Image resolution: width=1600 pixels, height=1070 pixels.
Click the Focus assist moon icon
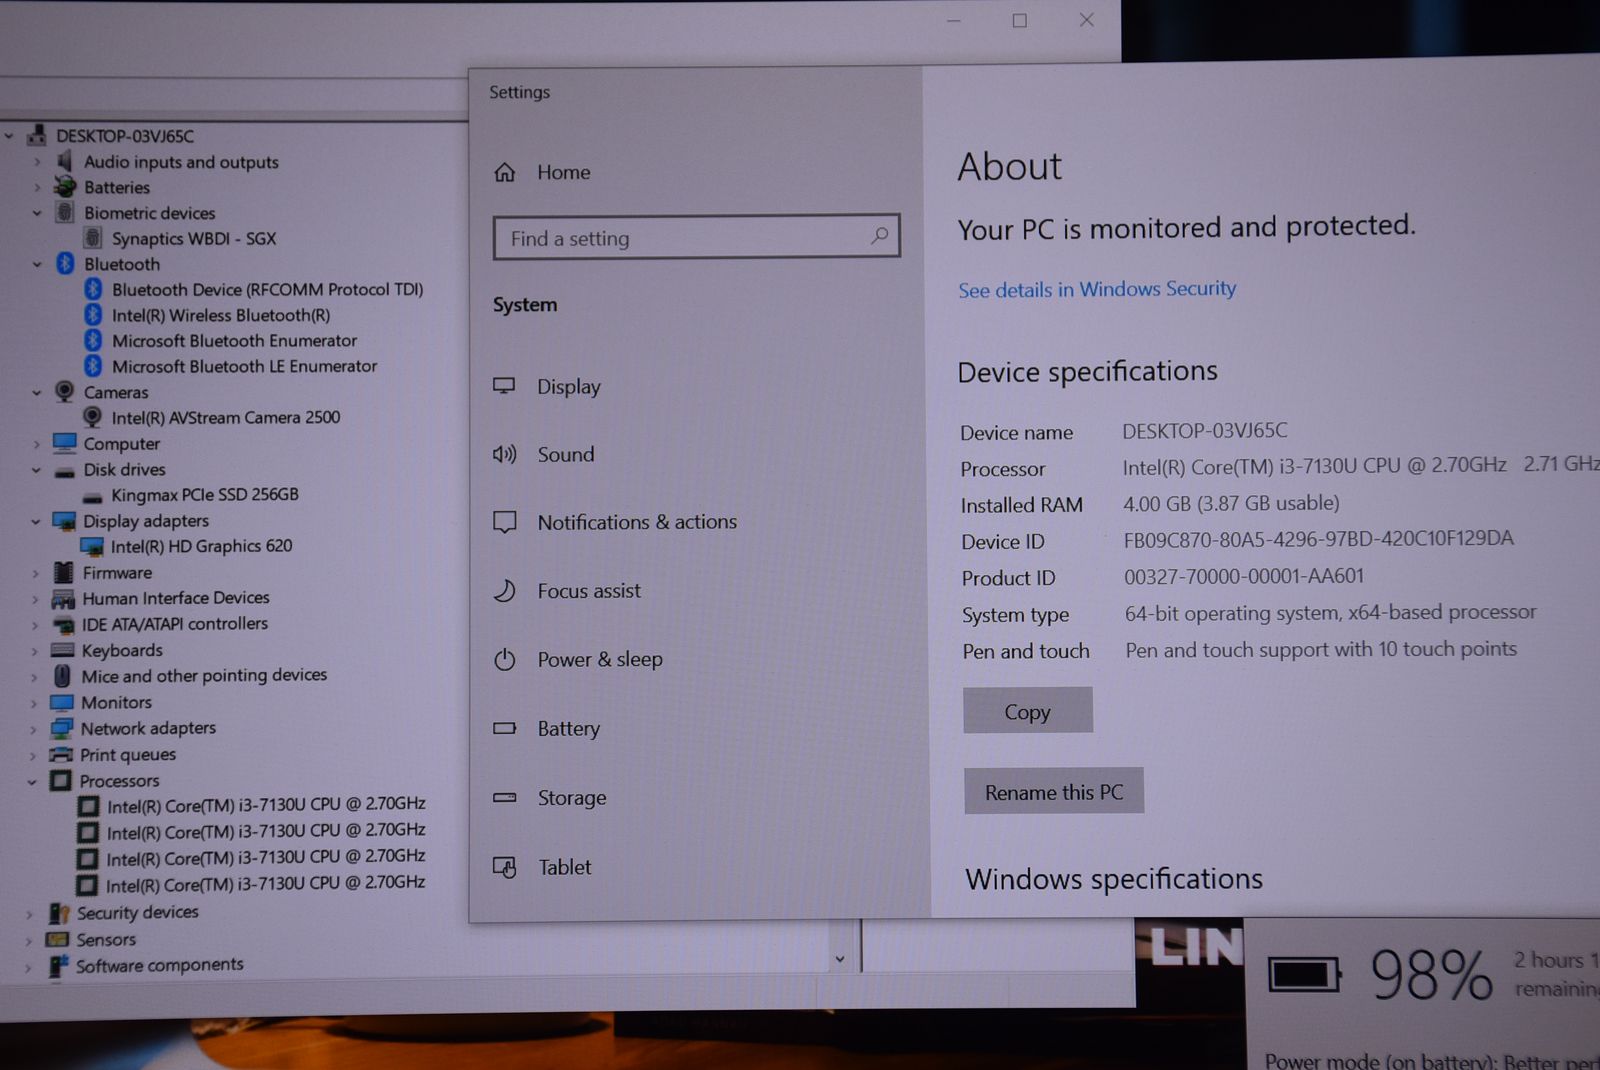(x=505, y=591)
